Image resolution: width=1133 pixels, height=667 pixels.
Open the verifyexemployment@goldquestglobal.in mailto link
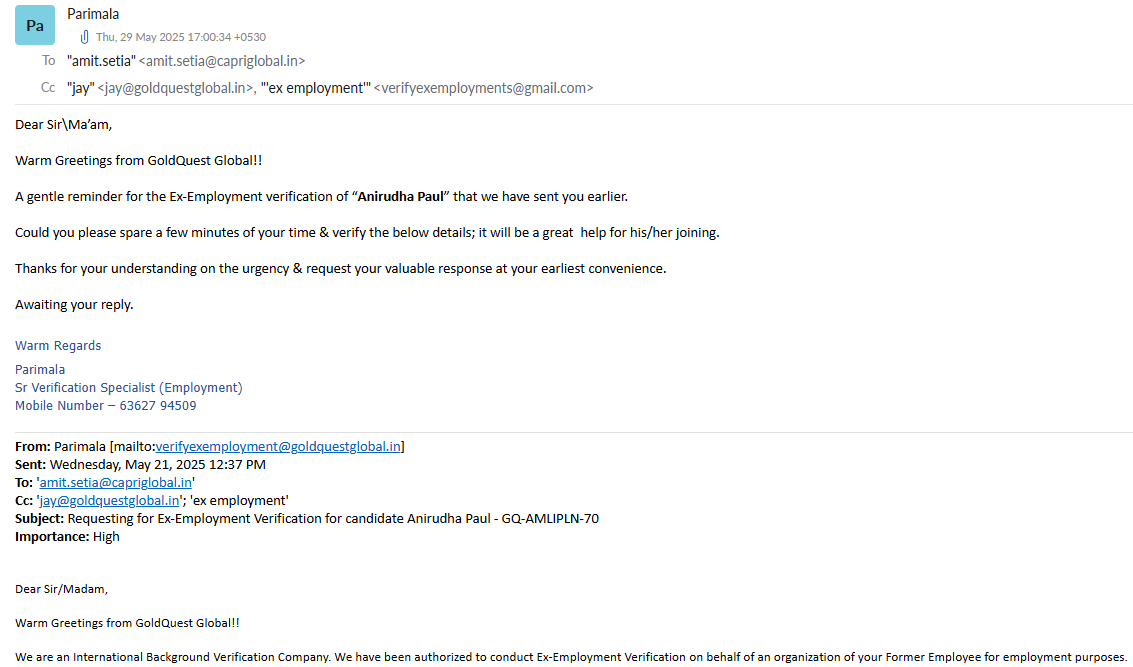click(277, 446)
